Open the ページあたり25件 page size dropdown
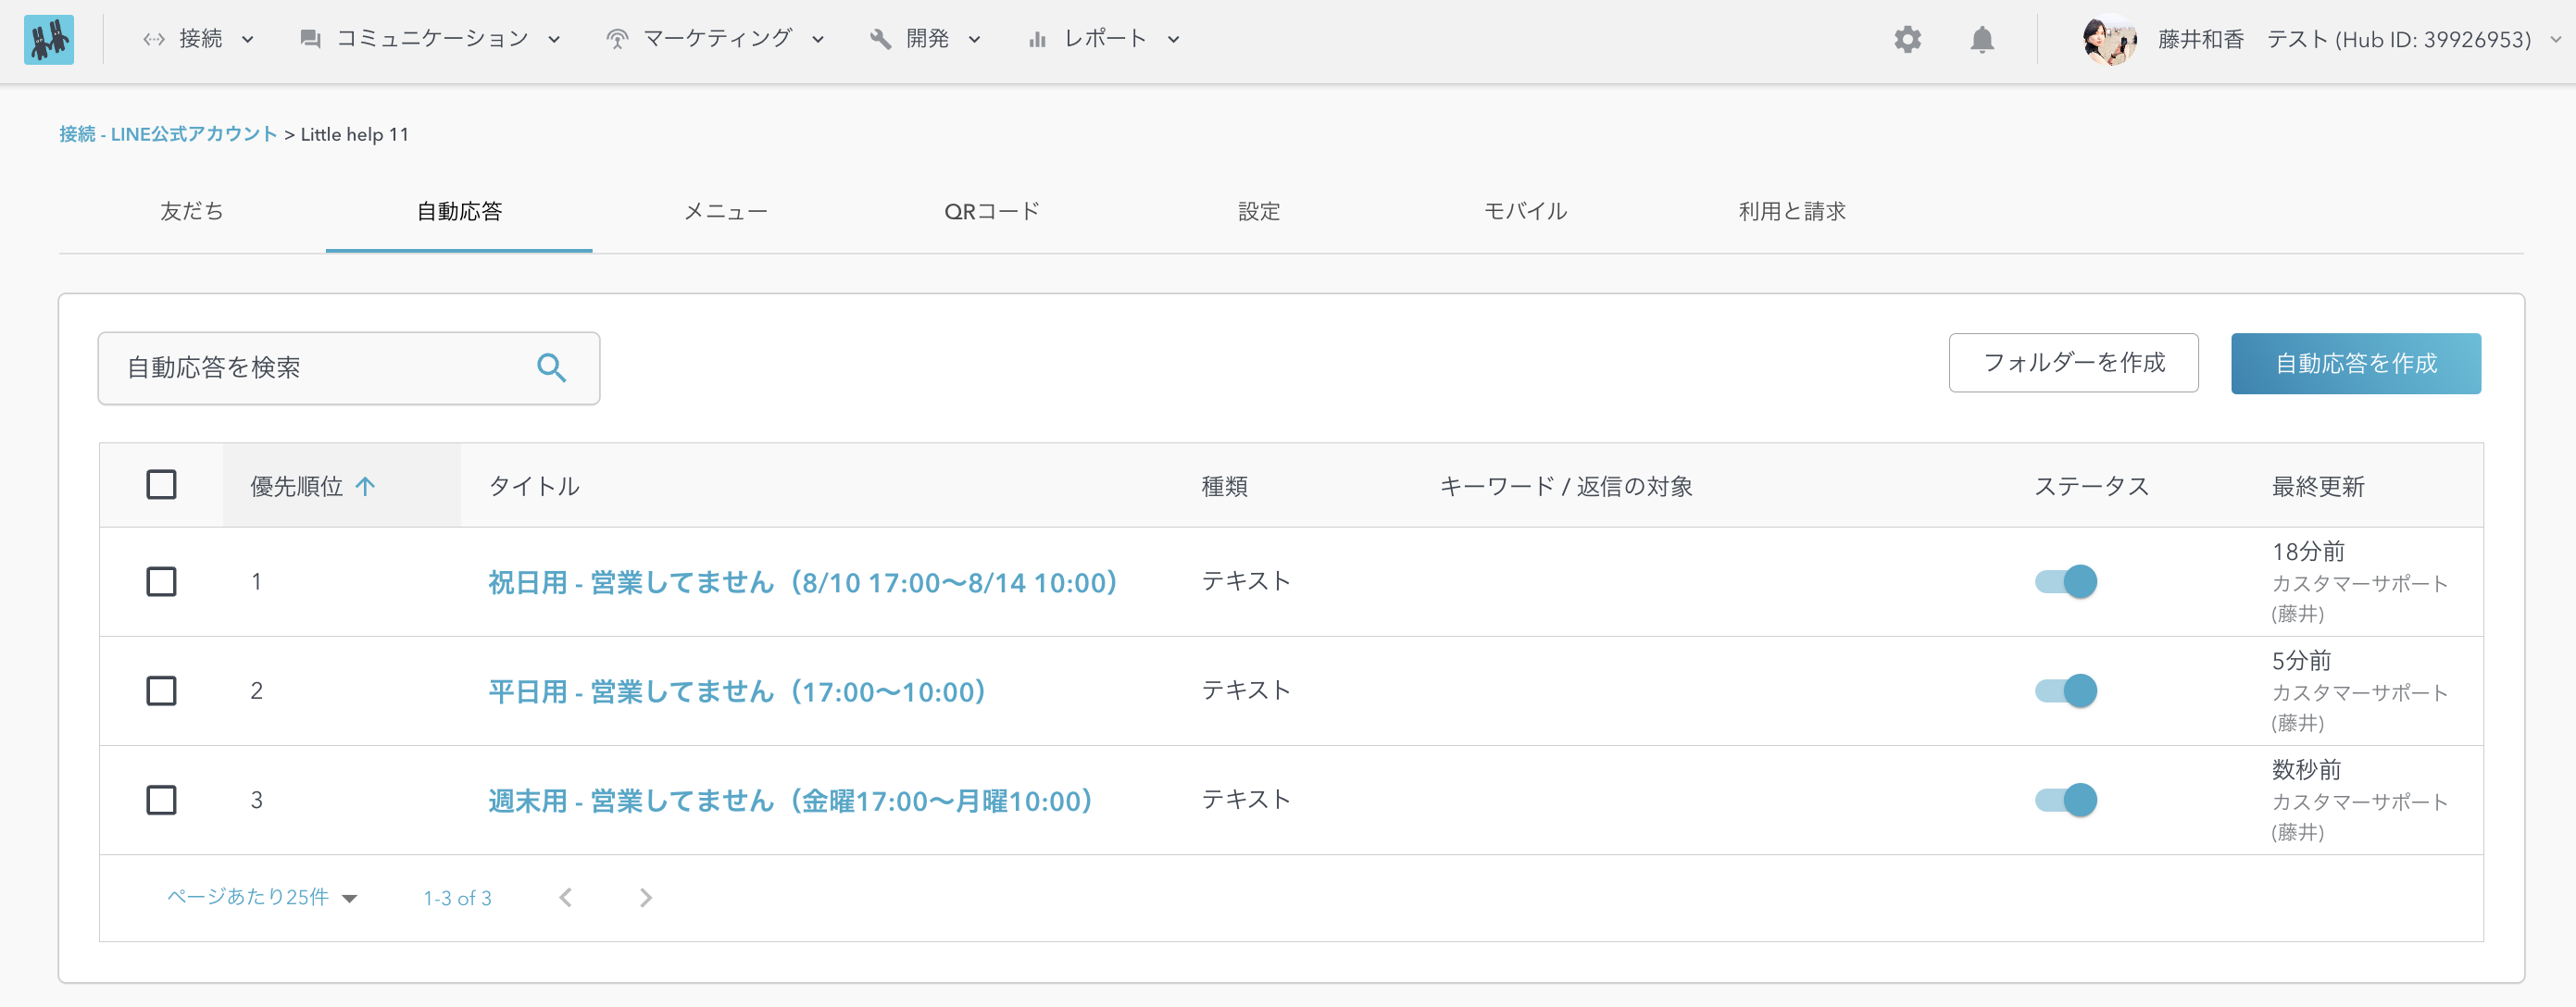The height and width of the screenshot is (1007, 2576). tap(262, 897)
